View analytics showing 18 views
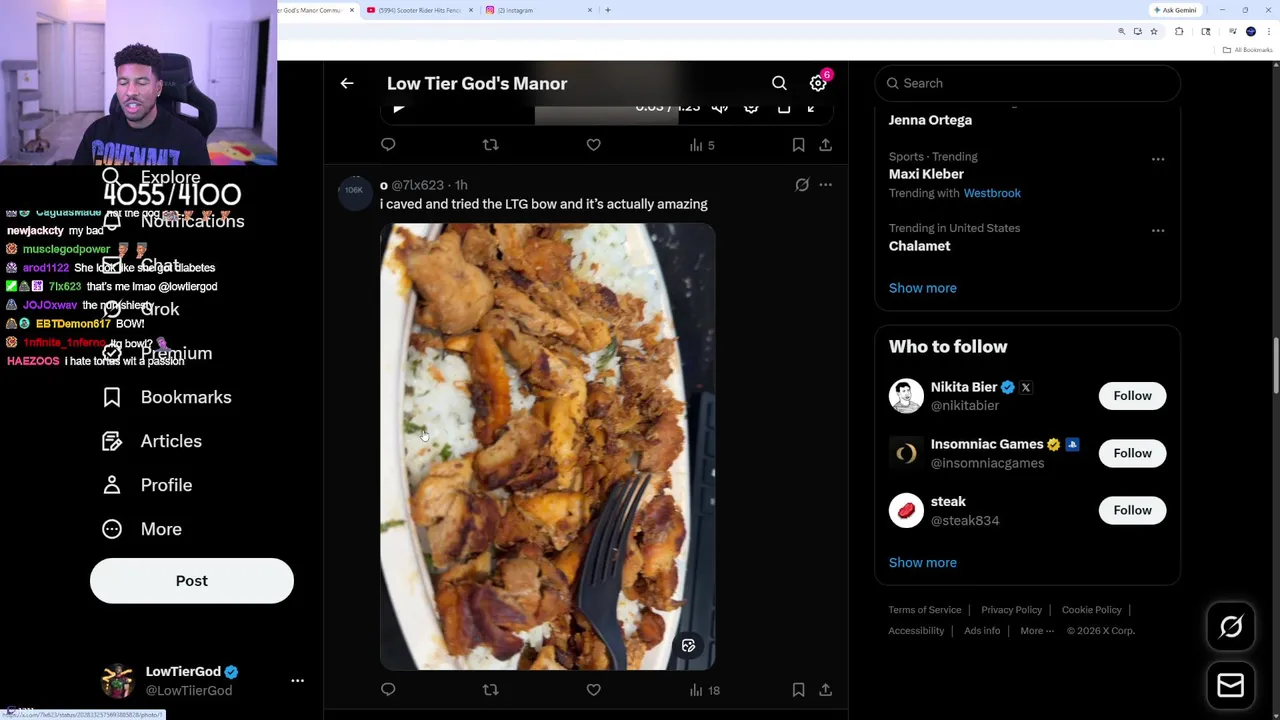1280x720 pixels. pyautogui.click(x=704, y=690)
